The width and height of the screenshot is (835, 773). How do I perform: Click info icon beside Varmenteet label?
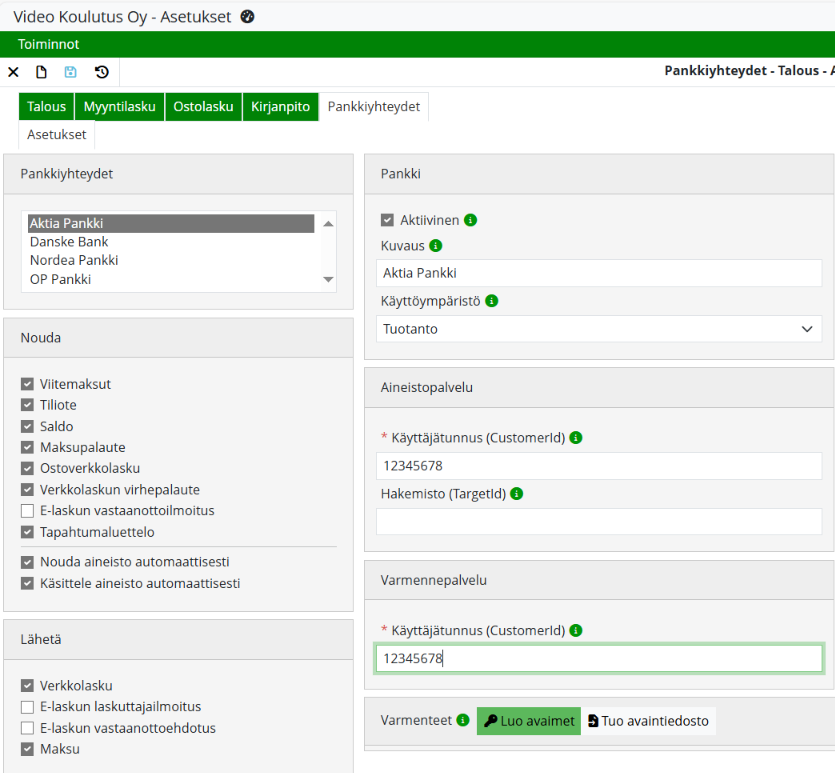(x=463, y=720)
